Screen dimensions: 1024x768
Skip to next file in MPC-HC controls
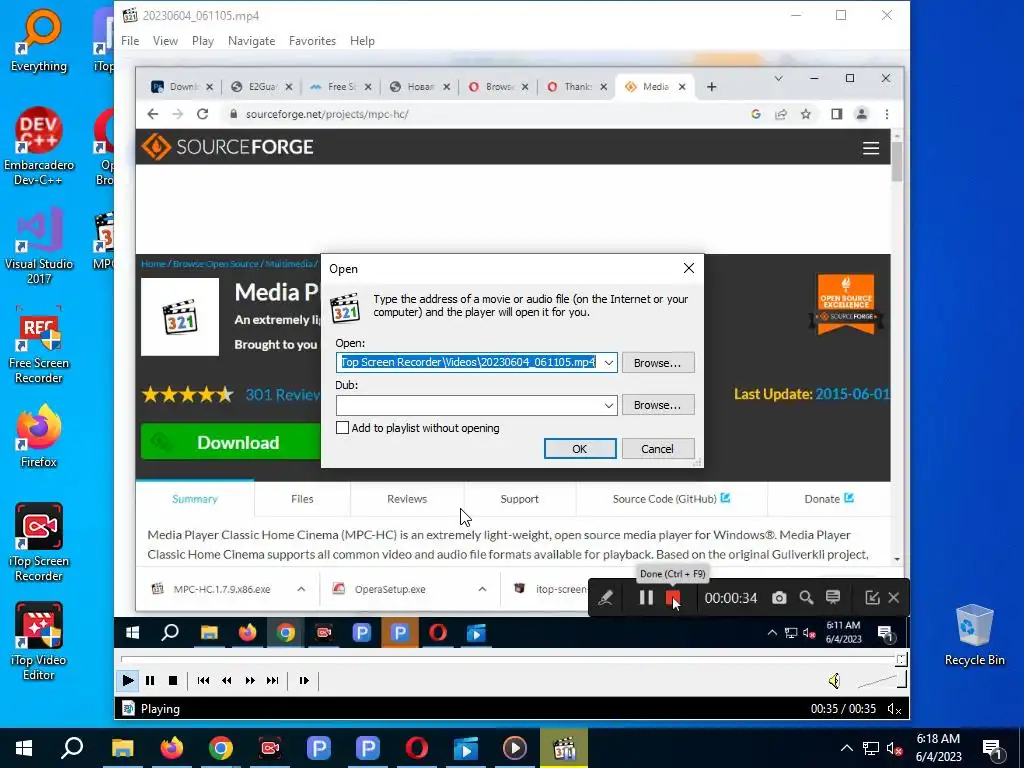coord(272,680)
